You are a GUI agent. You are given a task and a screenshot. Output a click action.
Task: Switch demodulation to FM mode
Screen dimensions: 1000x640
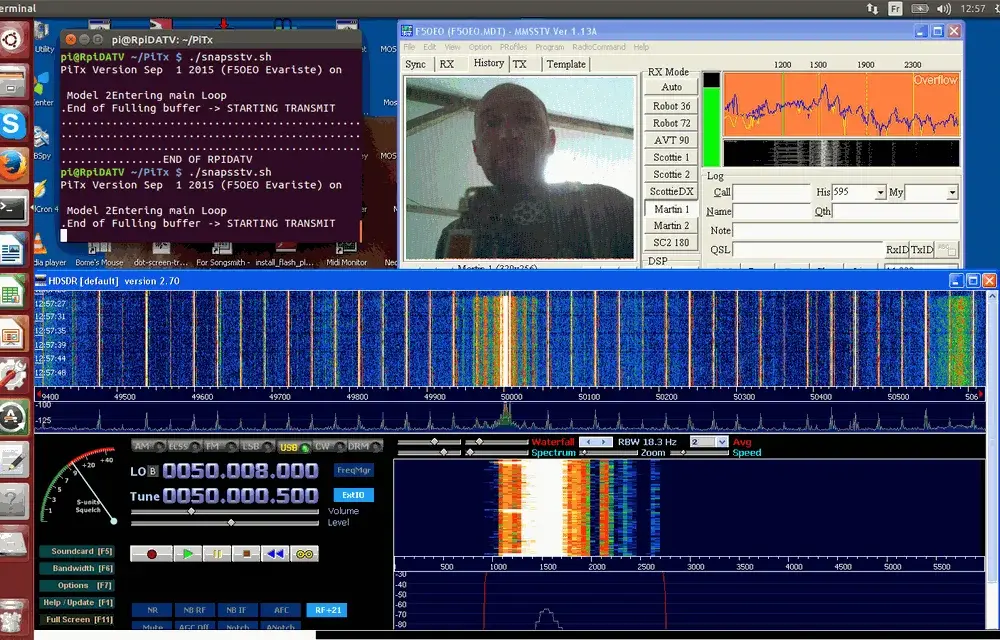221,446
